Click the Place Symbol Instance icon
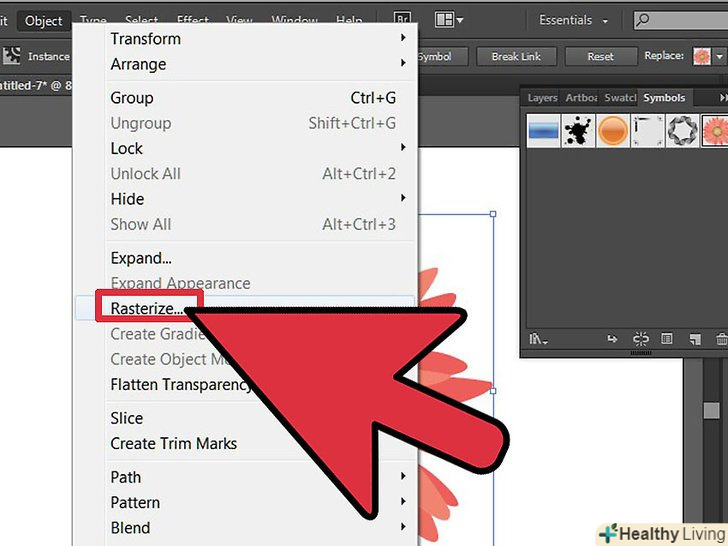Viewport: 728px width, 546px height. pyautogui.click(x=612, y=339)
